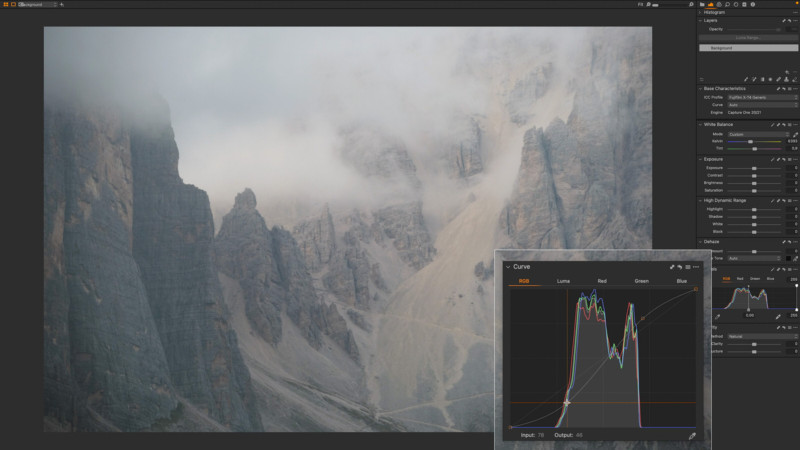The height and width of the screenshot is (450, 800).
Task: Open Base Characteristics presets list icon
Action: tap(790, 89)
